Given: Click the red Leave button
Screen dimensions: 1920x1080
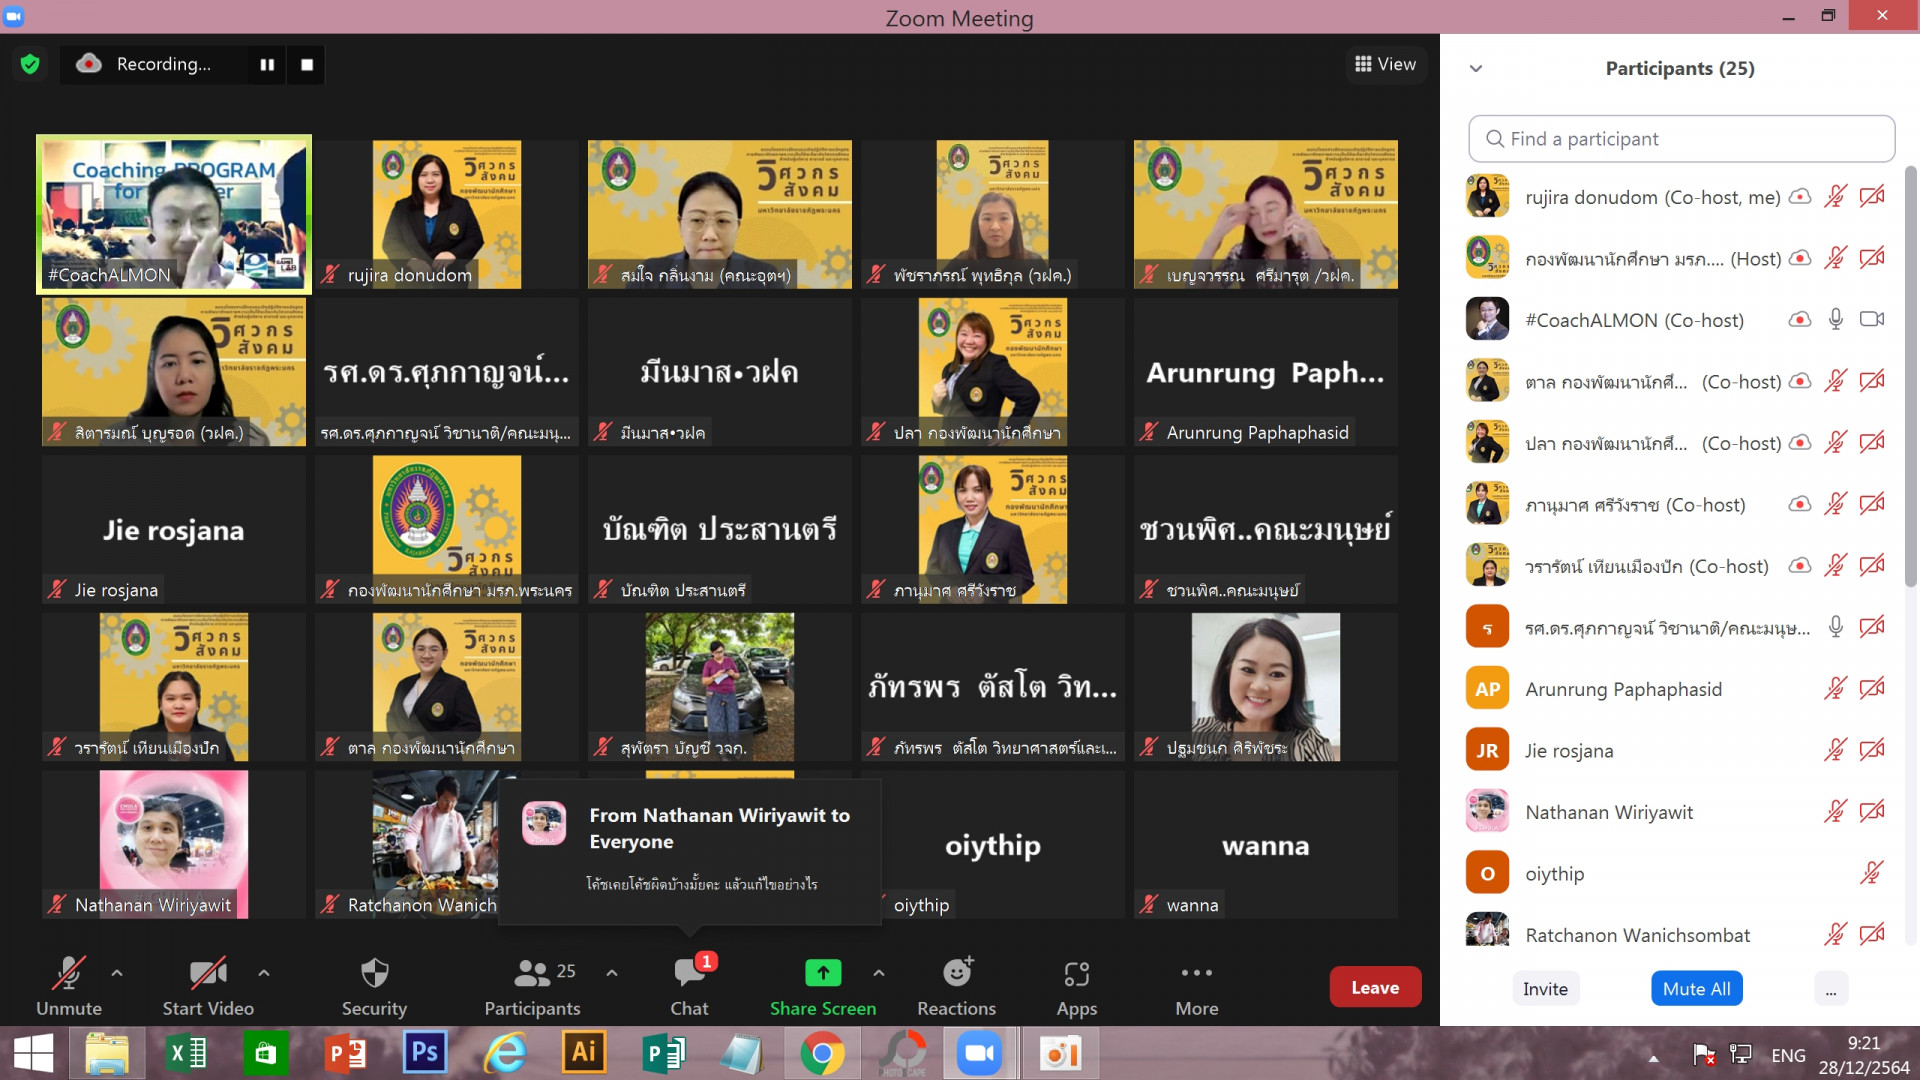Looking at the screenshot, I should [1375, 987].
